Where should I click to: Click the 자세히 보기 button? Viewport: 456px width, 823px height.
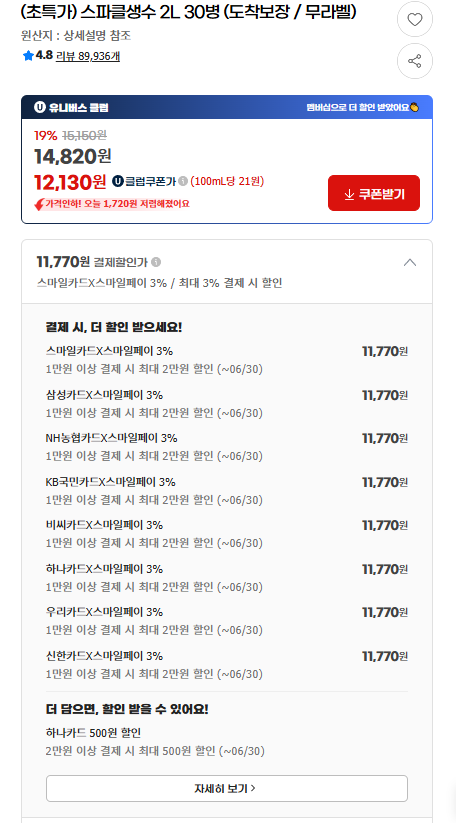[x=227, y=788]
